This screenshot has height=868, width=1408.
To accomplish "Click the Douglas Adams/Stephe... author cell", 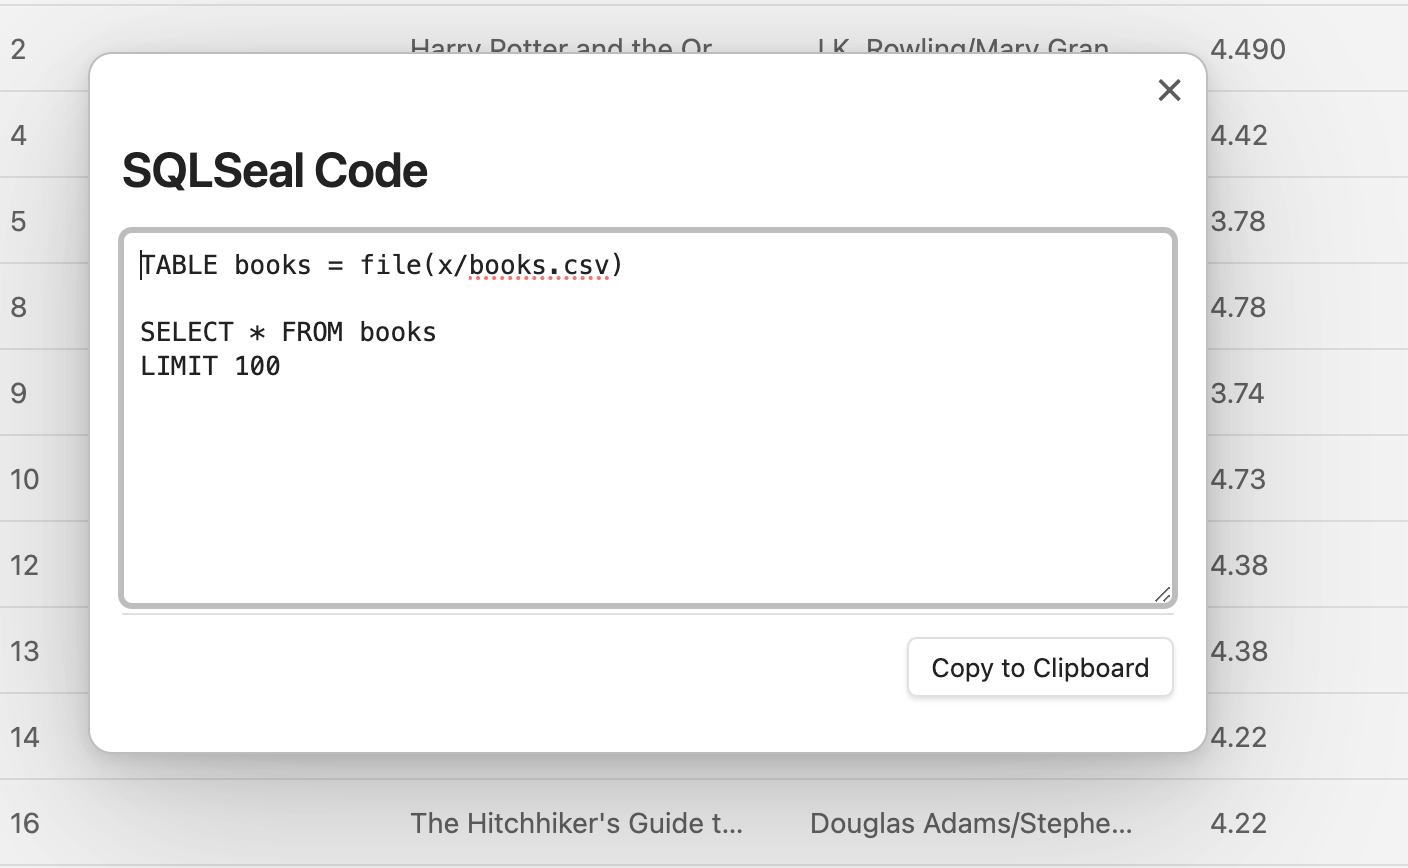I will (x=971, y=823).
